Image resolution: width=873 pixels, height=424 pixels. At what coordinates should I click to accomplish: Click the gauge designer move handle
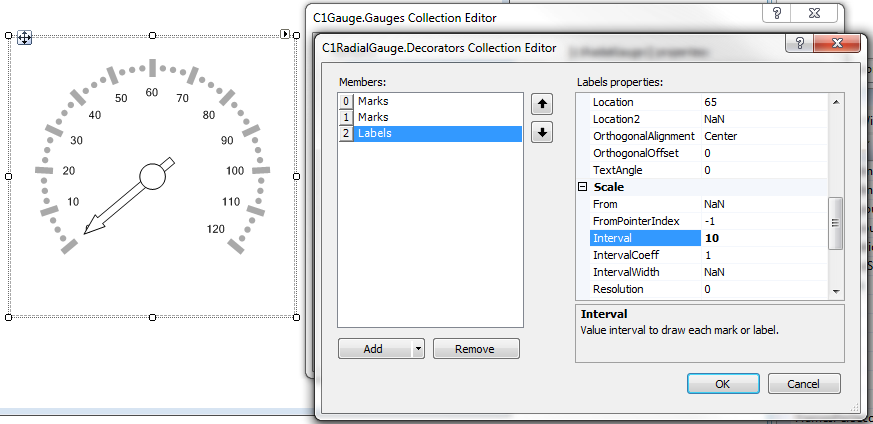tap(24, 38)
